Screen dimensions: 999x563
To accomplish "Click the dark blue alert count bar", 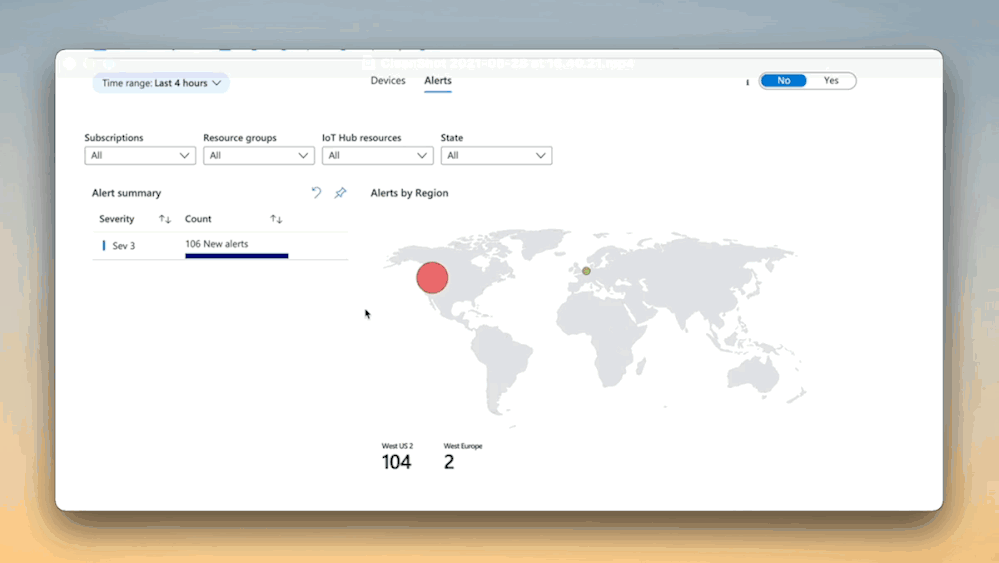I will [x=236, y=256].
